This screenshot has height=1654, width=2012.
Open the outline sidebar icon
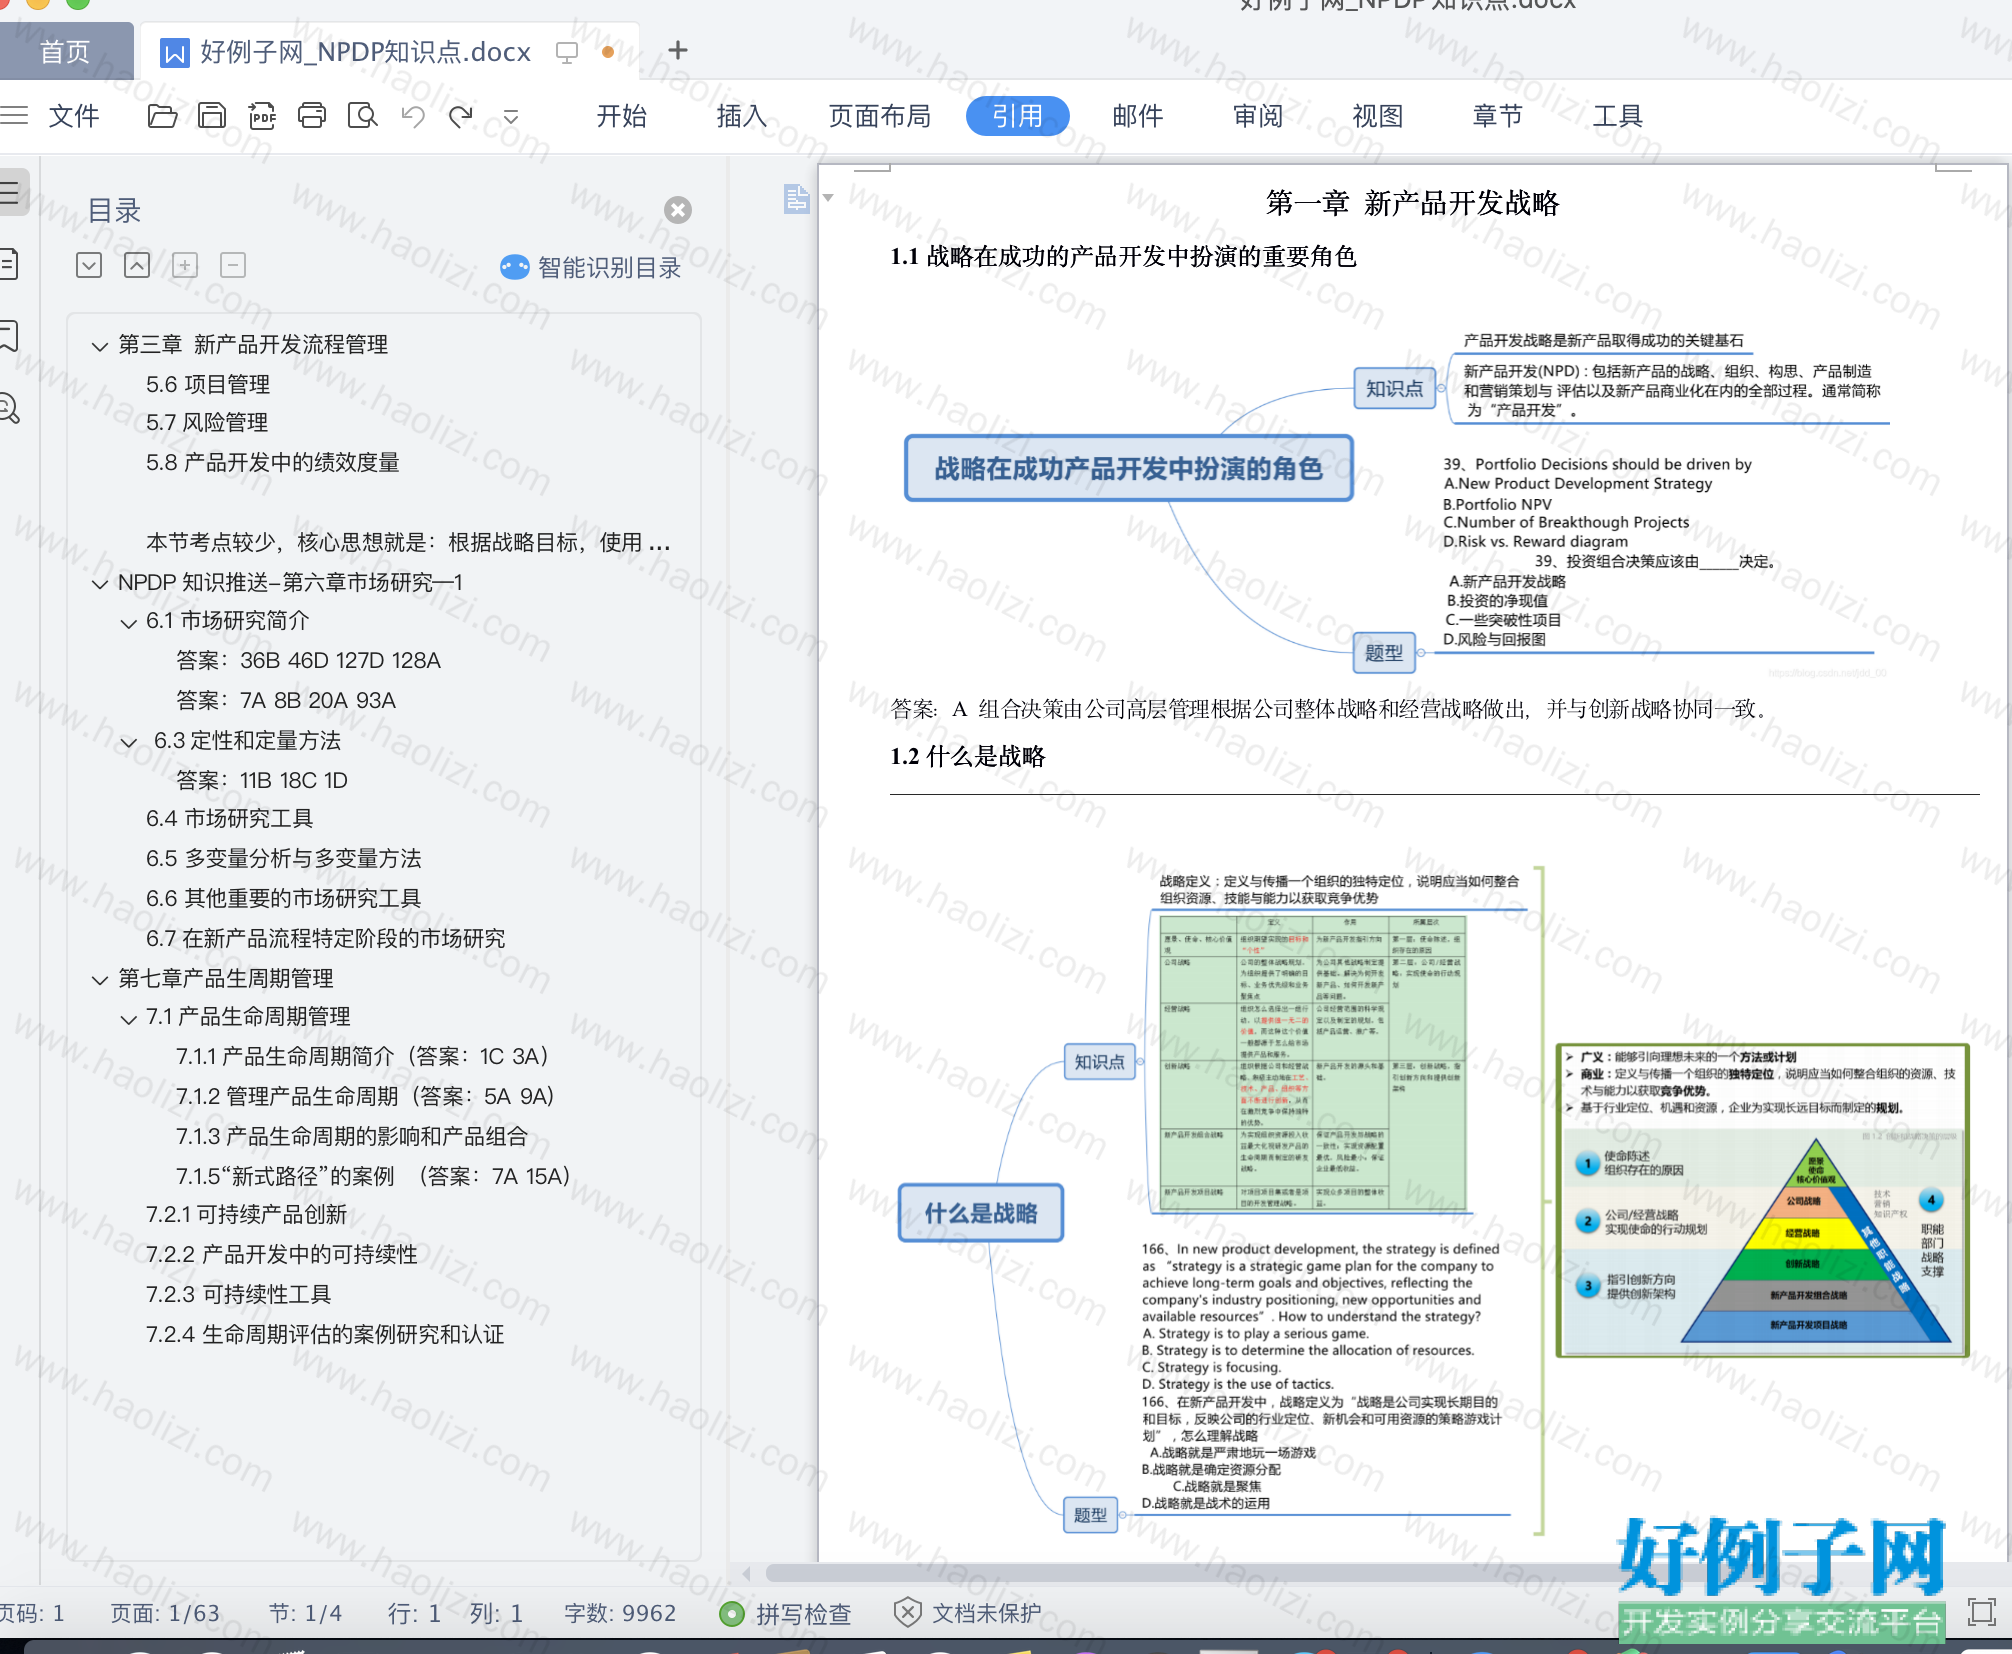(x=12, y=192)
